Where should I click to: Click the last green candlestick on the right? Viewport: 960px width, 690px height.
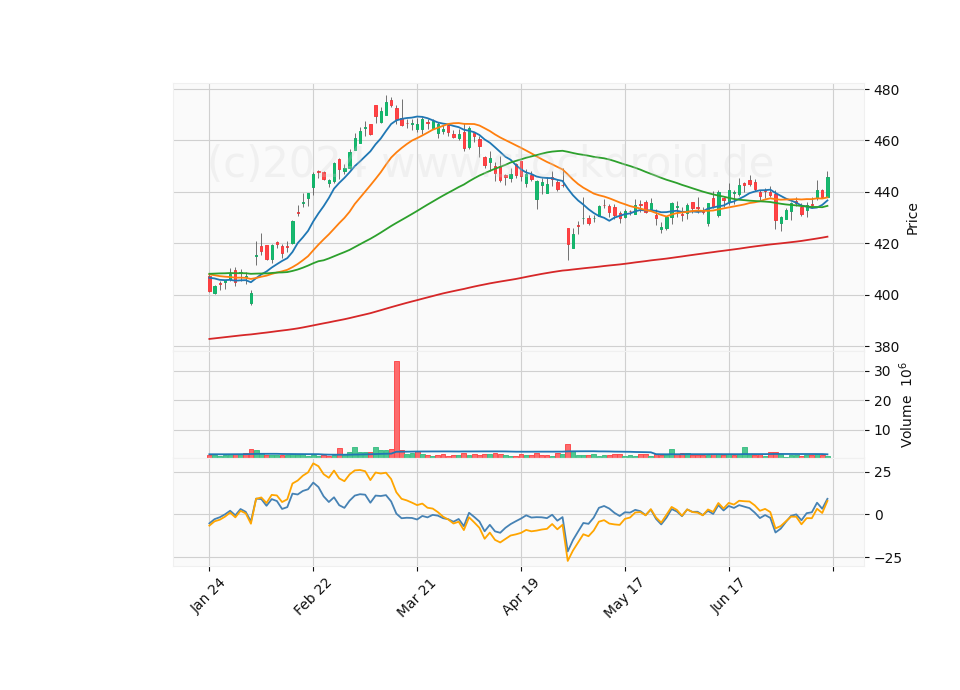[x=828, y=187]
